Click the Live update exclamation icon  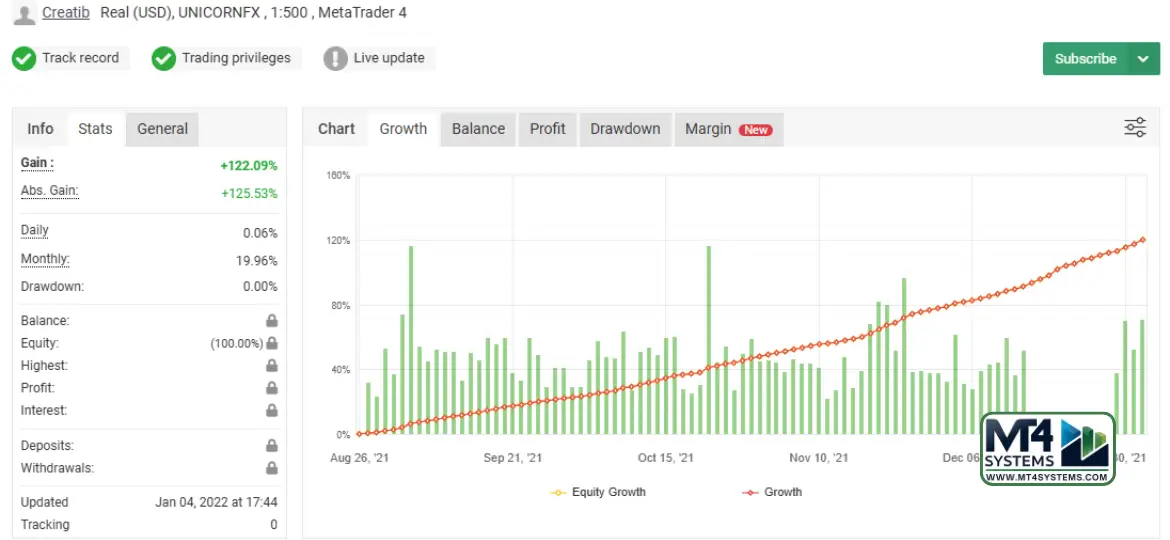coord(335,59)
